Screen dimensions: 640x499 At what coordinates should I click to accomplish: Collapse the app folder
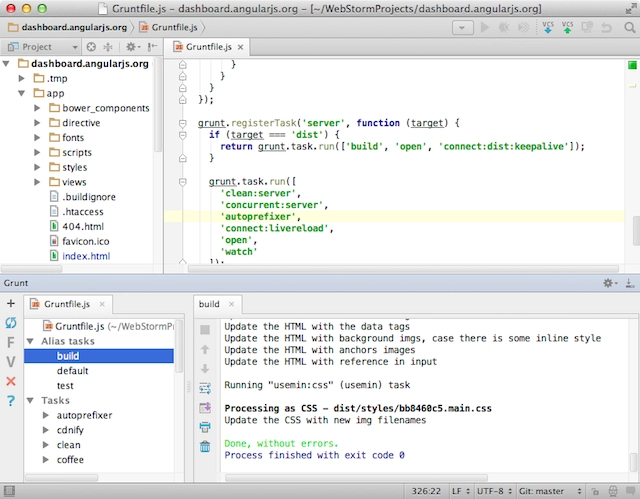pos(22,93)
